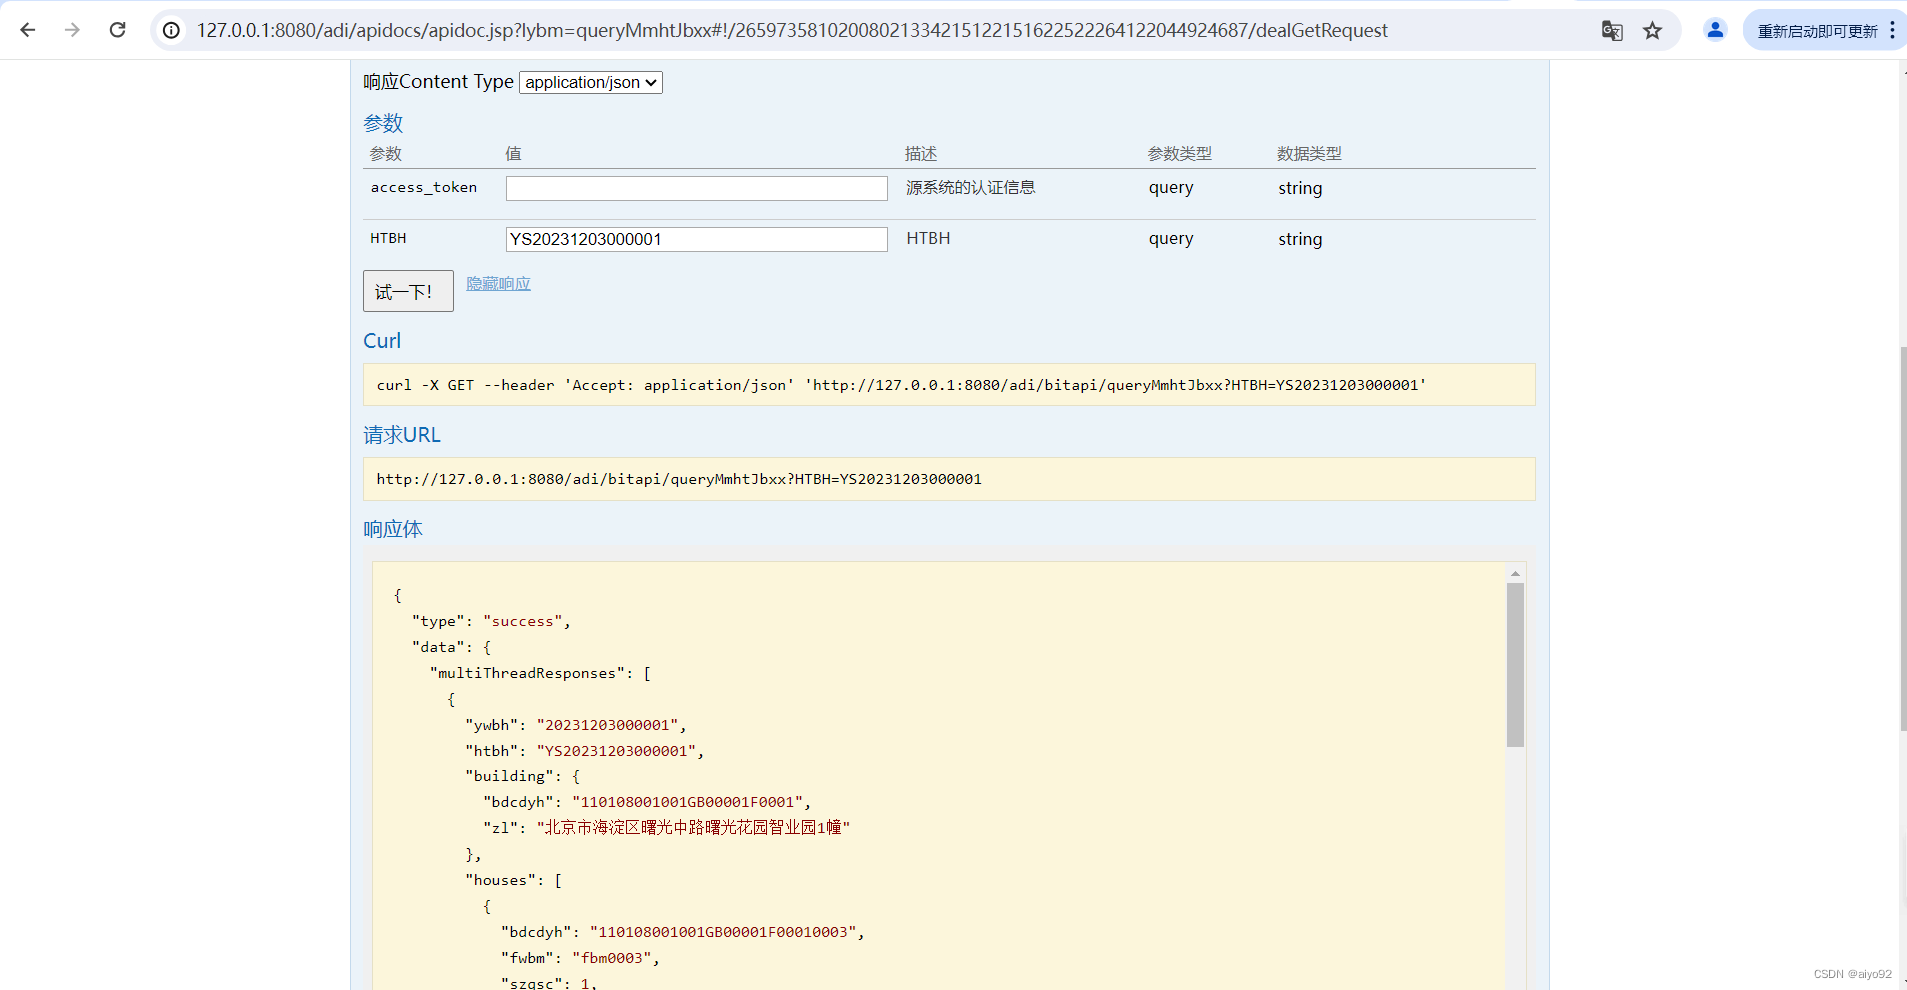
Task: Click the "ywbh" value 20231203000001
Action: pos(607,725)
